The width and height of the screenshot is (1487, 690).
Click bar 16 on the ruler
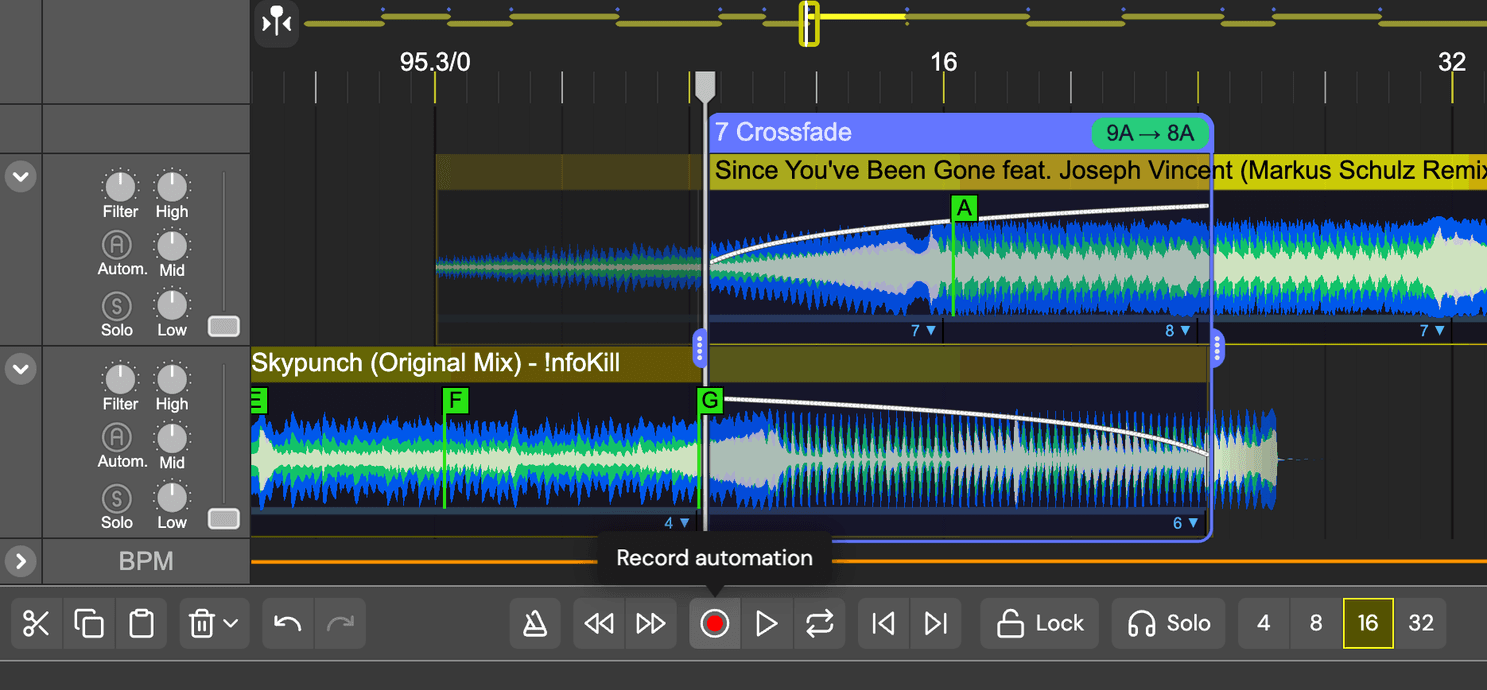pos(943,62)
